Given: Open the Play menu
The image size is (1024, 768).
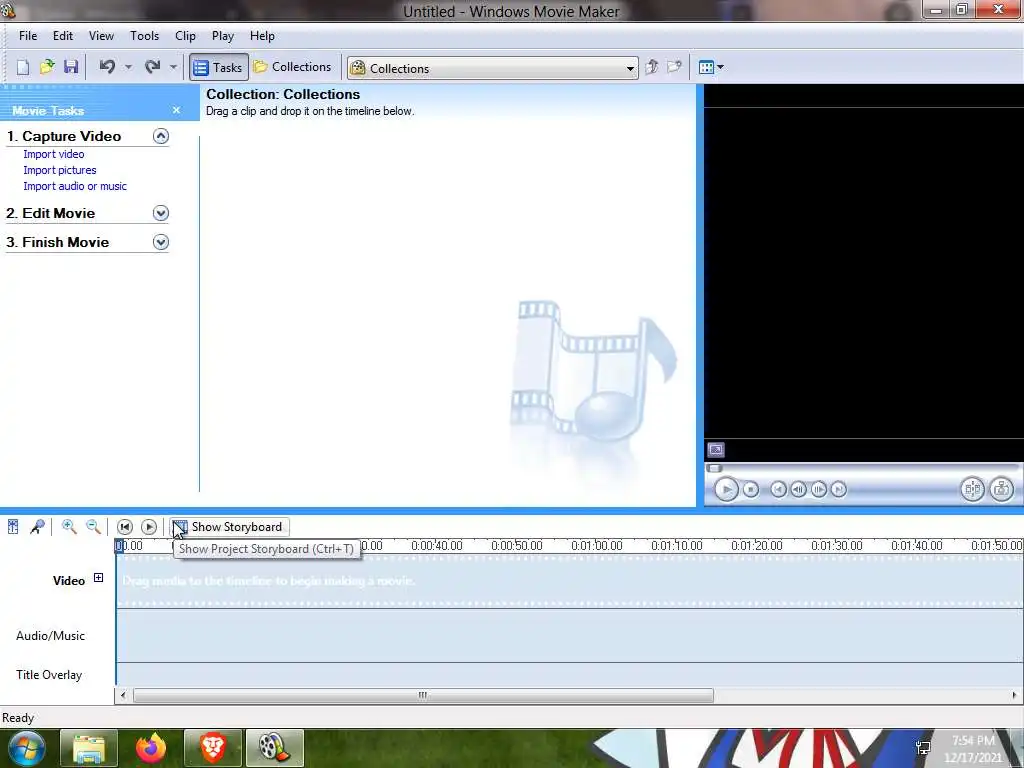Looking at the screenshot, I should point(223,36).
